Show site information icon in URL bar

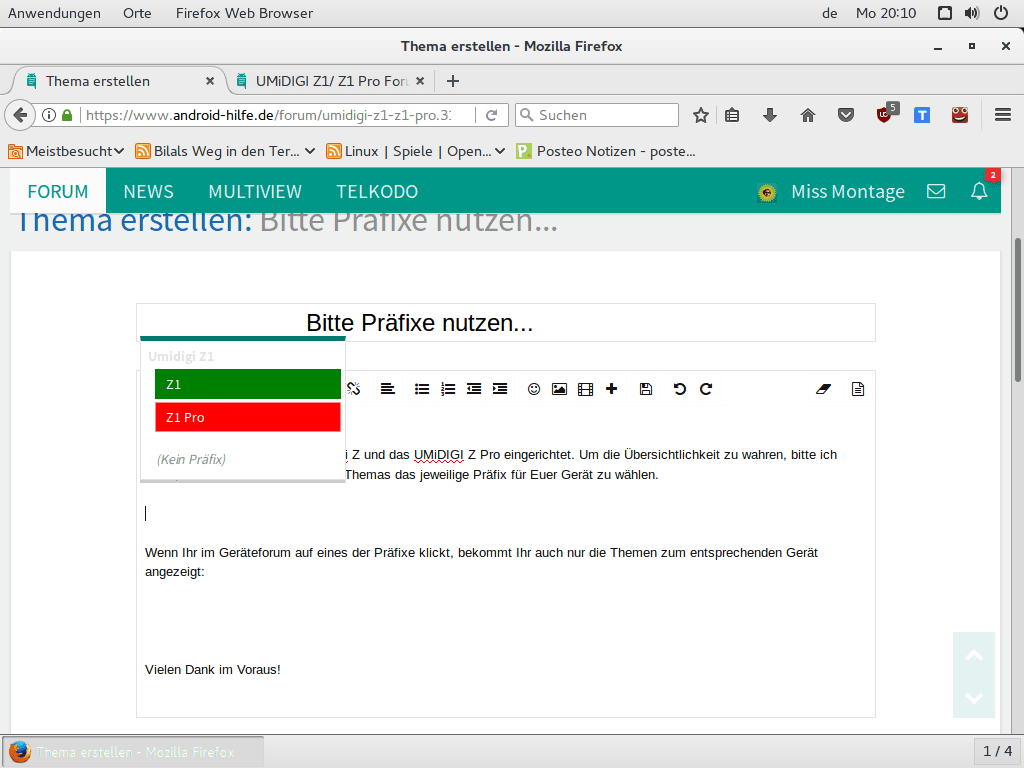(x=48, y=116)
